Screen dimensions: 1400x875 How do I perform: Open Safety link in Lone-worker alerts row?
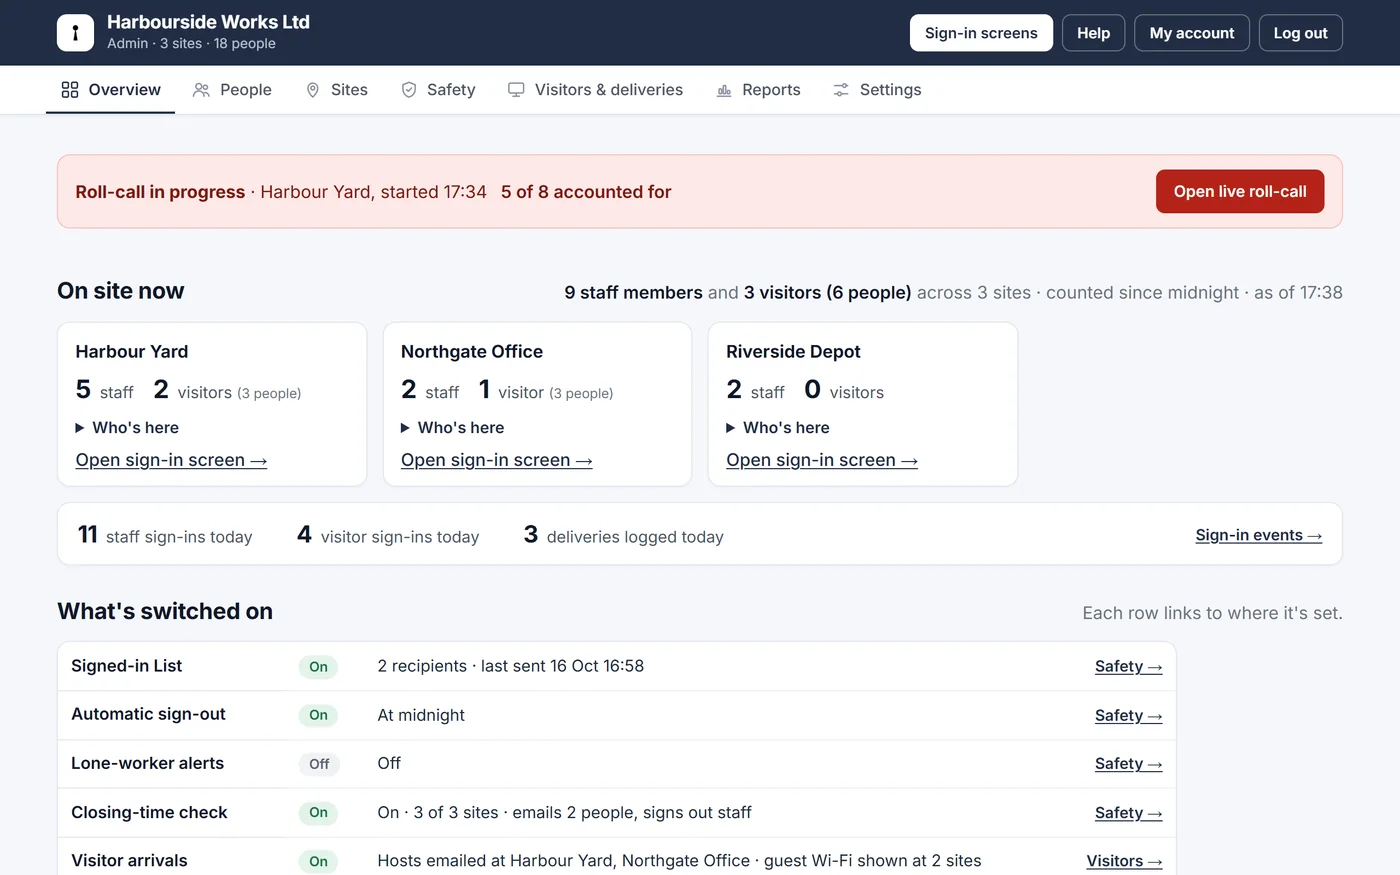pos(1128,764)
